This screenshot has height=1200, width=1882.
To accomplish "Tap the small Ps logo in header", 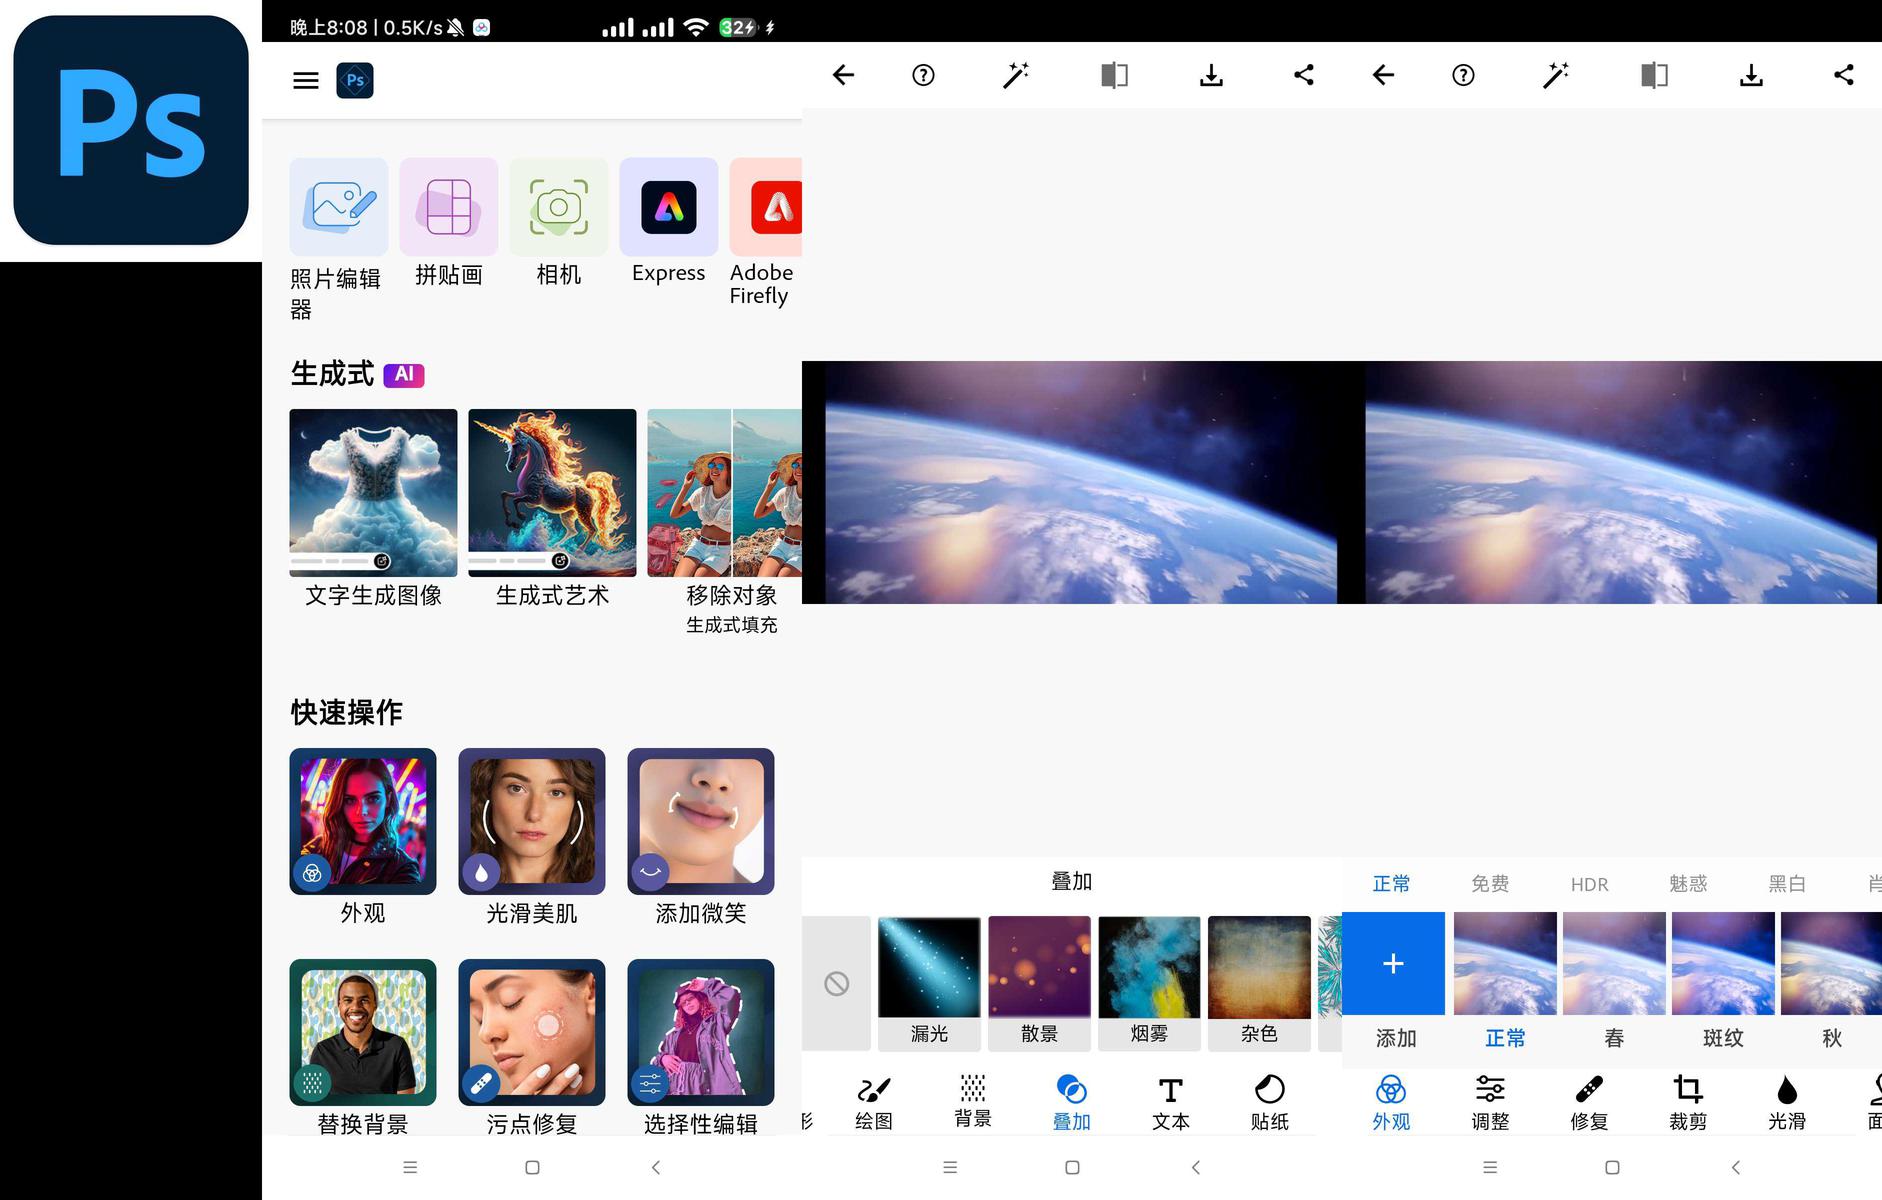I will [x=355, y=80].
